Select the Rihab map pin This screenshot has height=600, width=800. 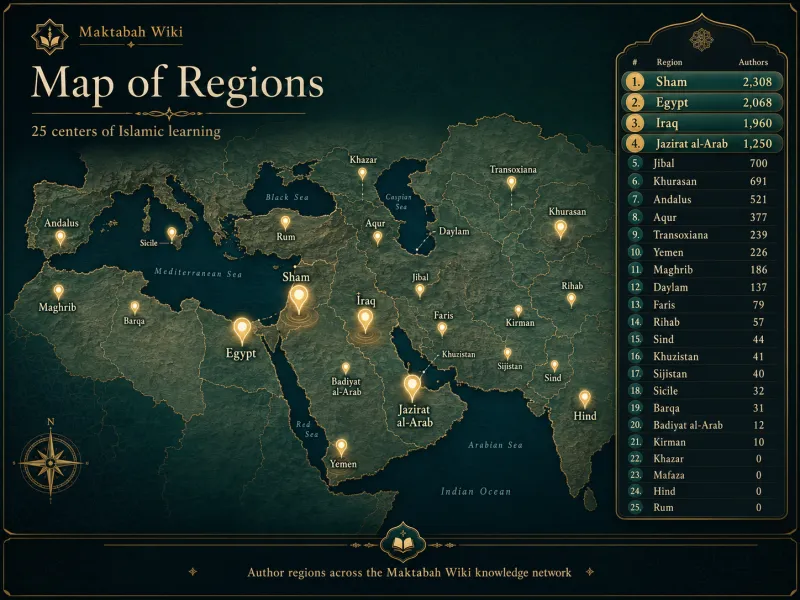(571, 299)
